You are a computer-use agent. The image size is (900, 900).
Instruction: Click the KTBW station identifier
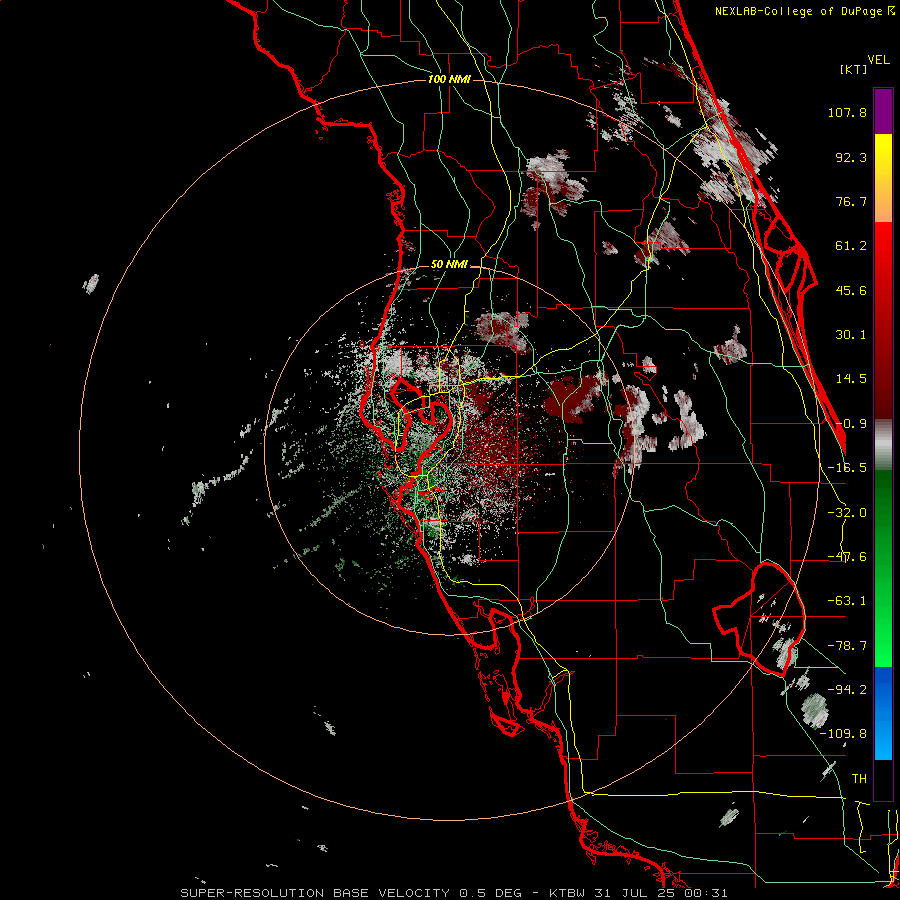(x=569, y=893)
